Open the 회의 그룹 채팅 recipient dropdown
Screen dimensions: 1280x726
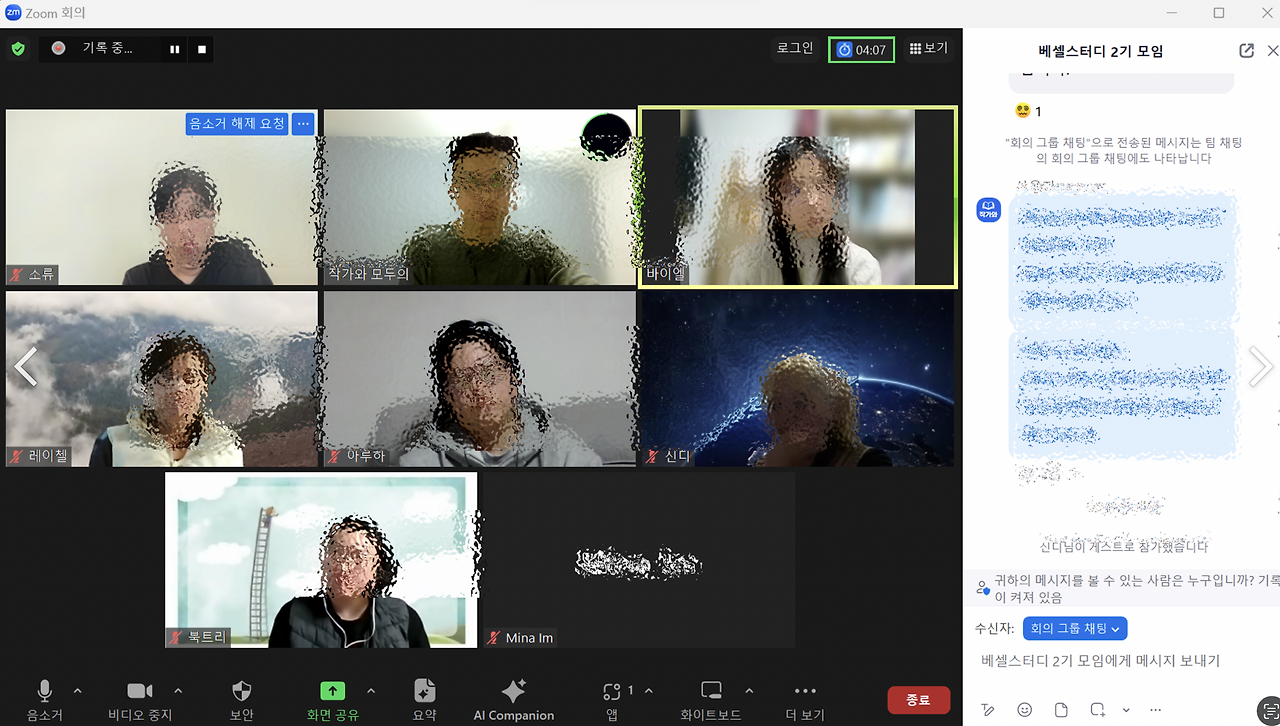(1074, 628)
